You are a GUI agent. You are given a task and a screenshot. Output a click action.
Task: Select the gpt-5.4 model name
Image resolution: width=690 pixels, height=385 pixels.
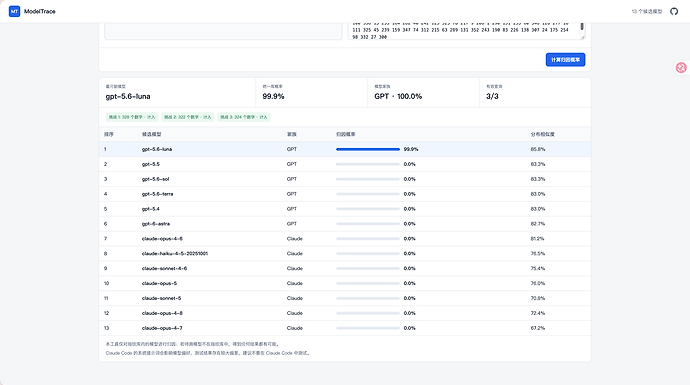point(150,209)
